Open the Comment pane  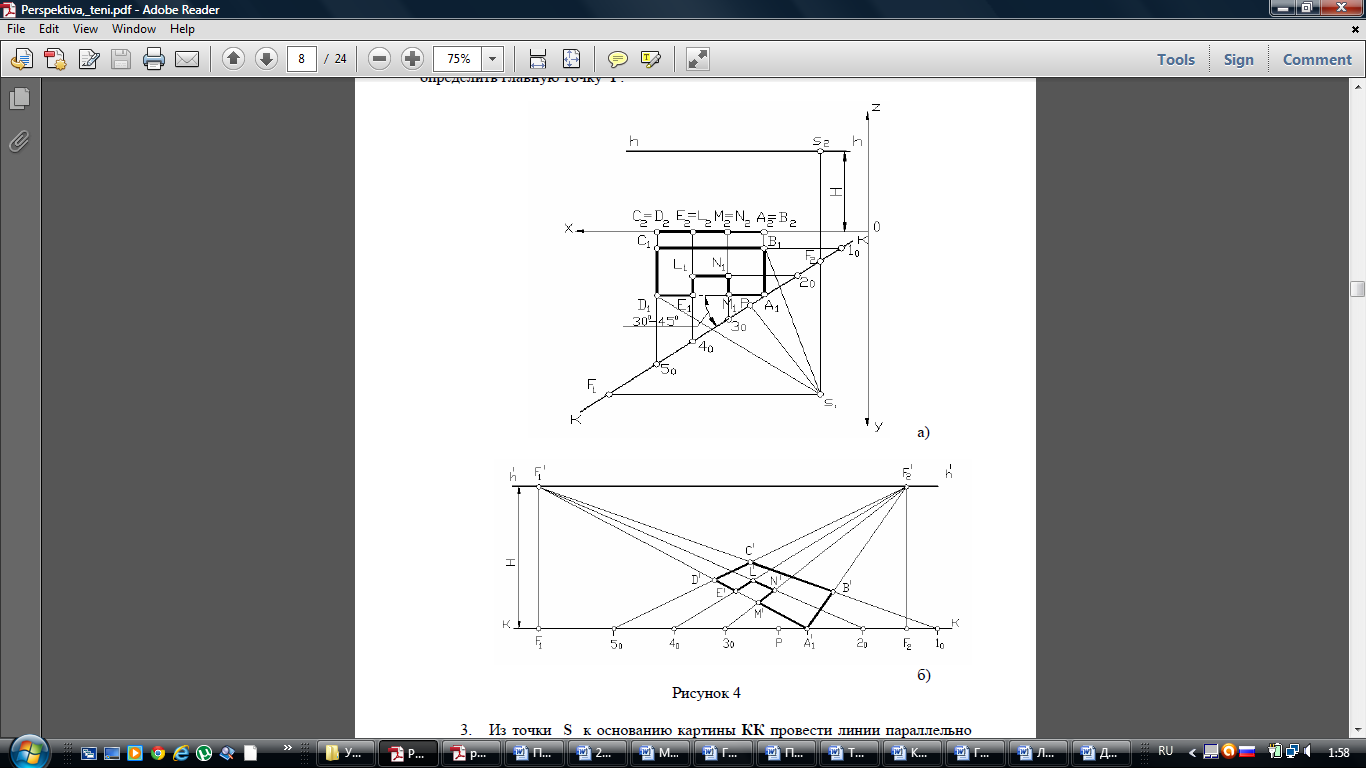[x=1317, y=59]
